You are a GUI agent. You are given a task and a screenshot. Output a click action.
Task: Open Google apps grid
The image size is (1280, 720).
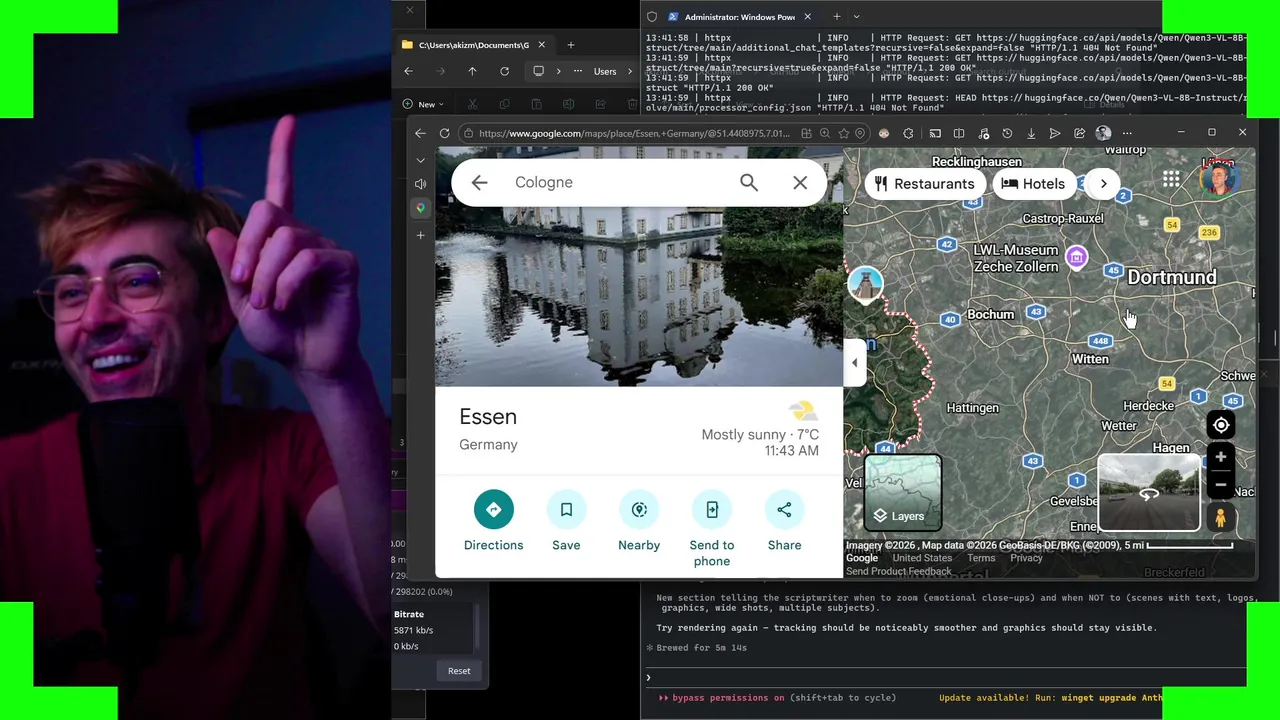pyautogui.click(x=1171, y=179)
